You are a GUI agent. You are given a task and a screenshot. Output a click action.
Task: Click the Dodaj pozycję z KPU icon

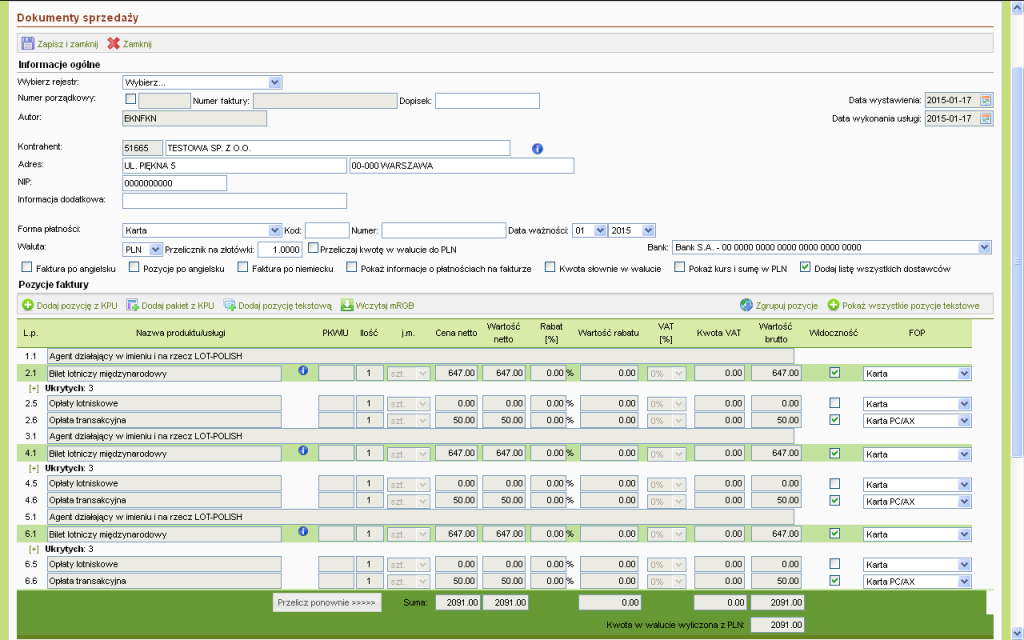coord(28,305)
